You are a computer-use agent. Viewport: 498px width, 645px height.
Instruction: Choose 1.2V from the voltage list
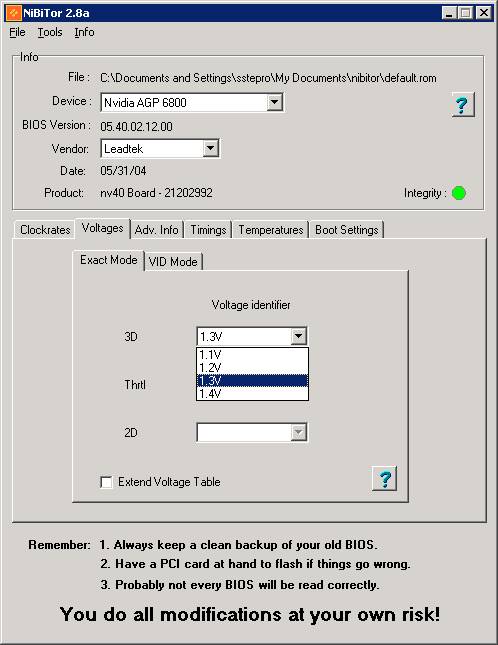pyautogui.click(x=252, y=368)
